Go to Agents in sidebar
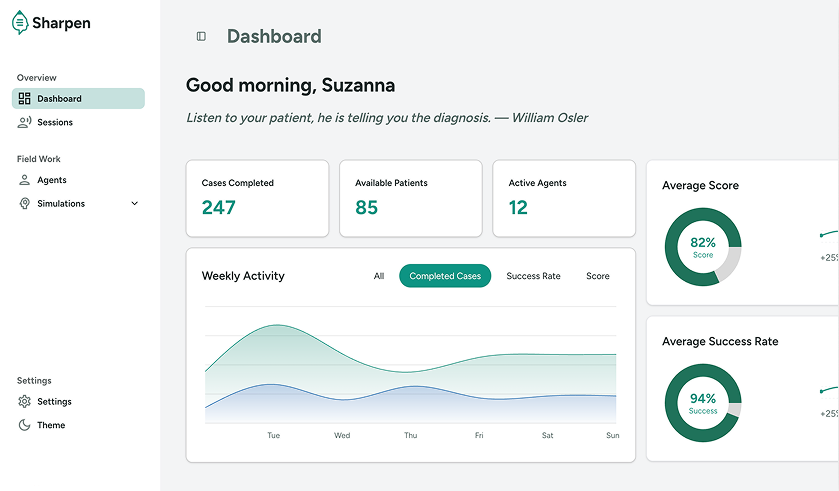839x491 pixels. coord(52,180)
